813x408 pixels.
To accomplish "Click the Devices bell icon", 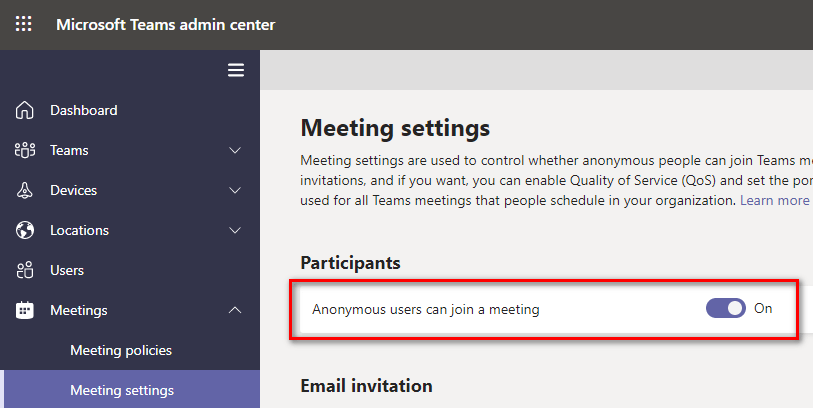I will 25,190.
